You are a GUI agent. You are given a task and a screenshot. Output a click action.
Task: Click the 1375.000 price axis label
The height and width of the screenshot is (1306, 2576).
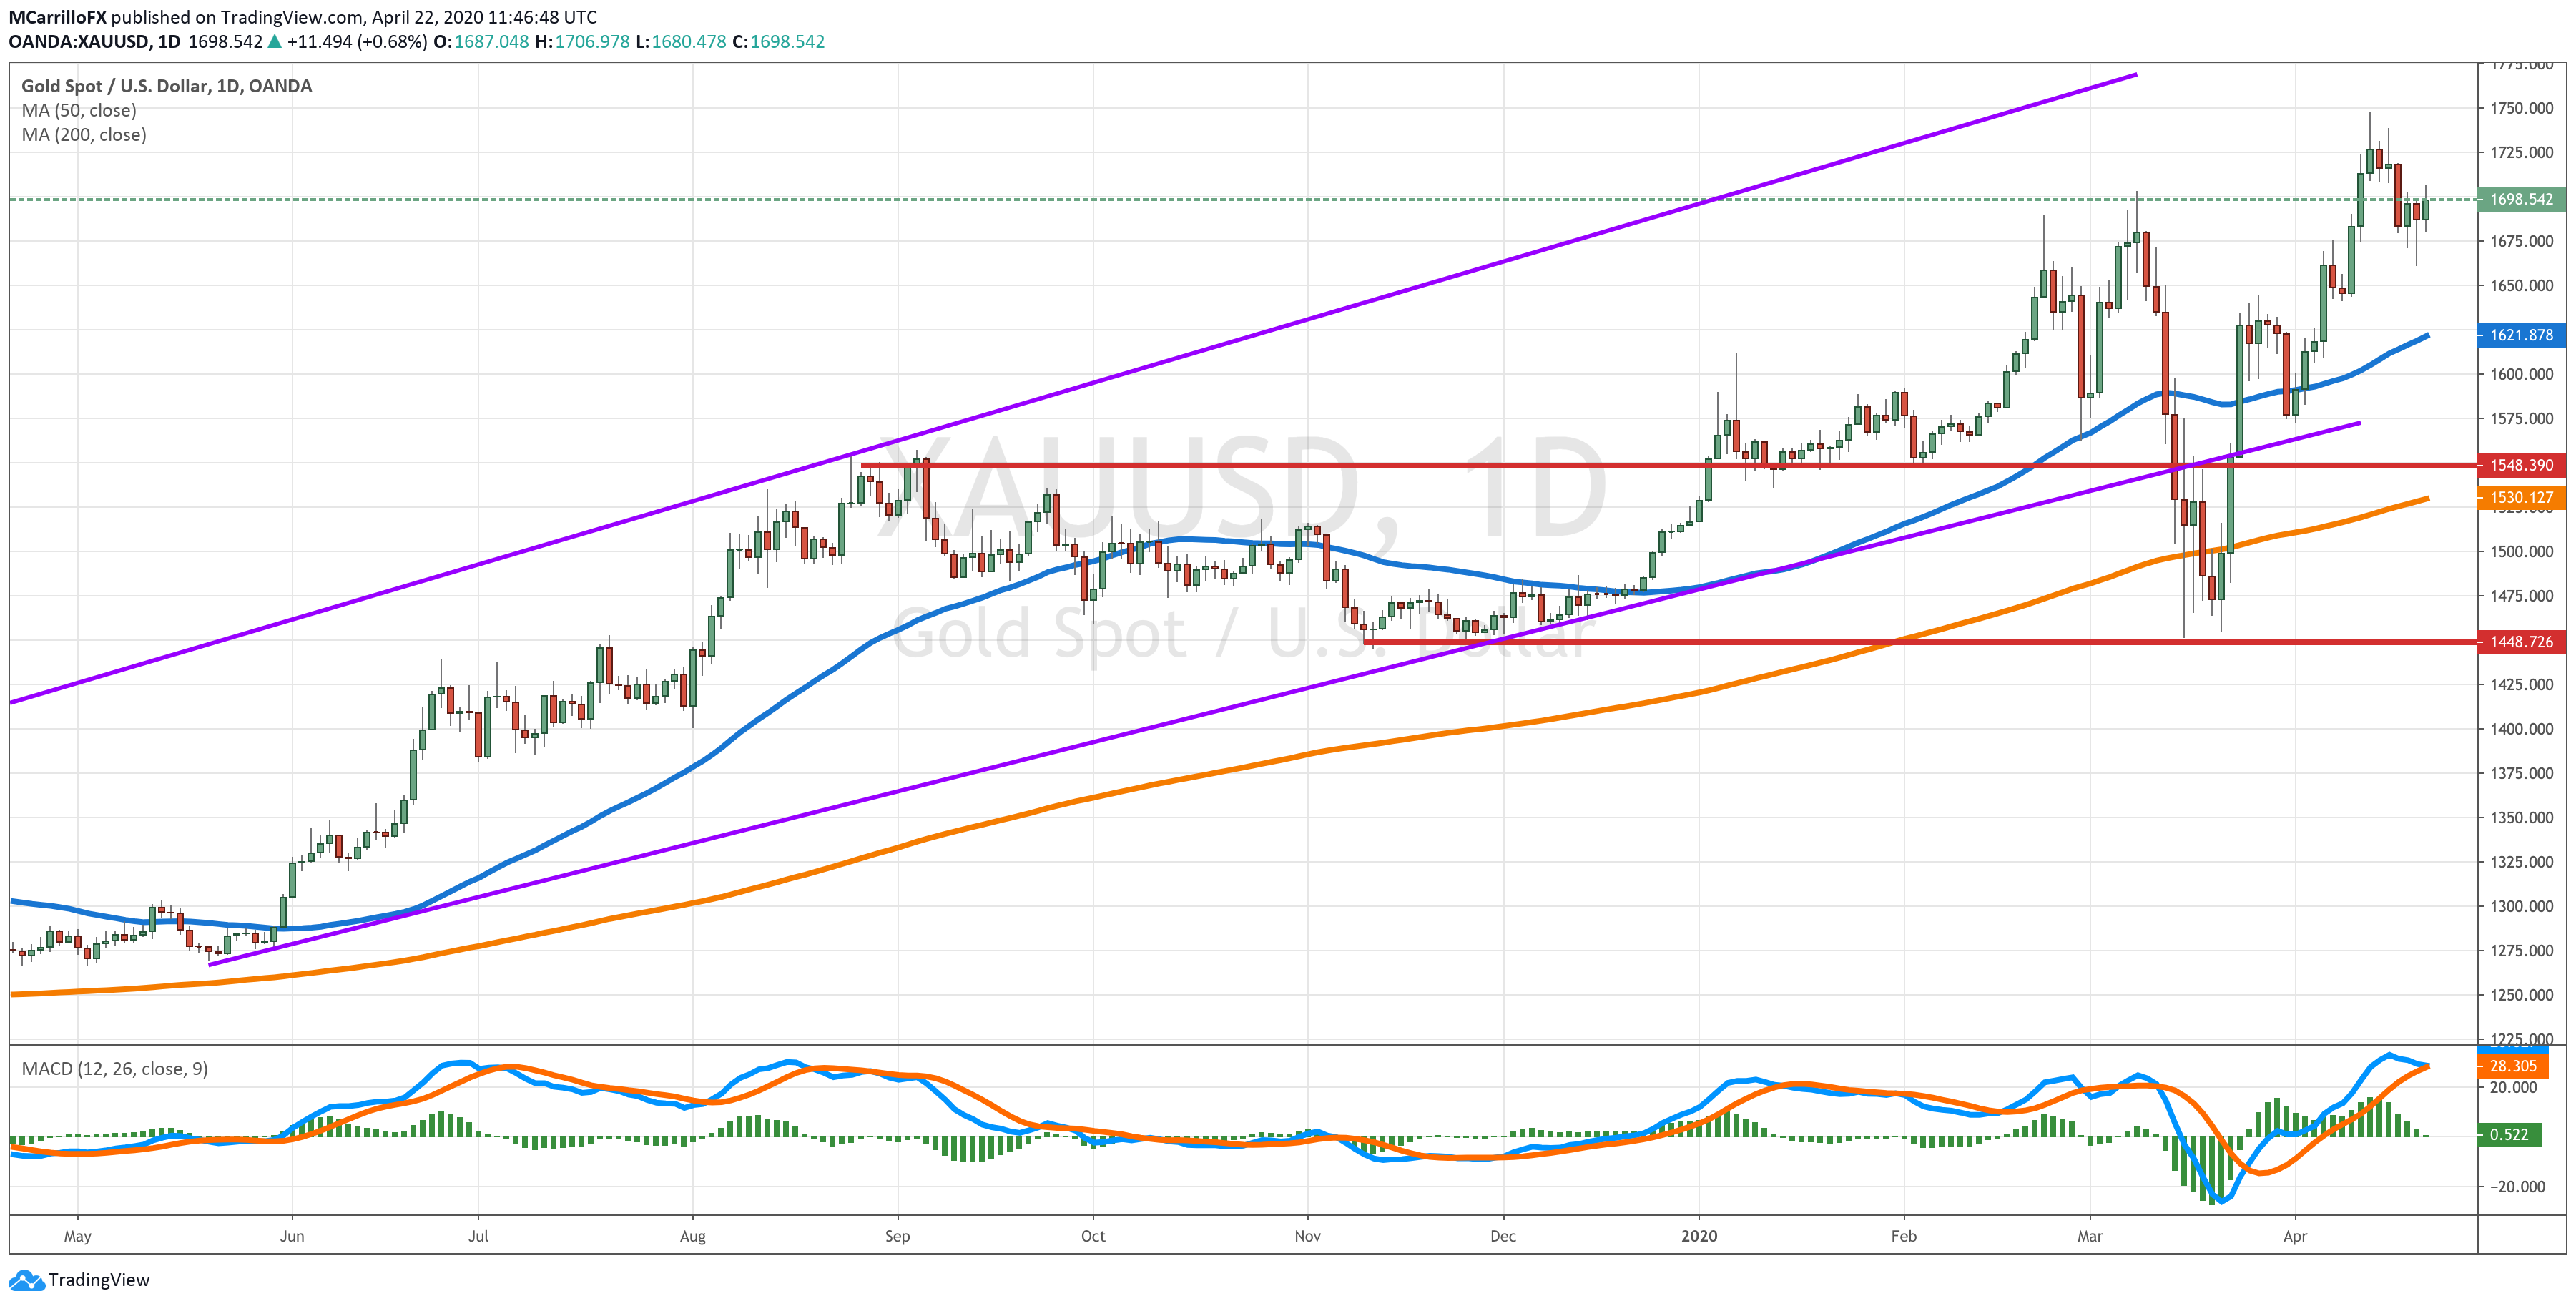(x=2521, y=773)
